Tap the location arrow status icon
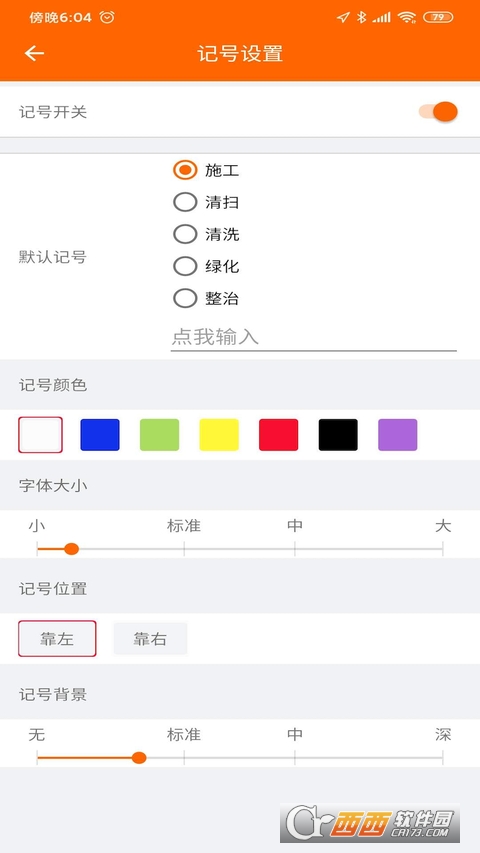Viewport: 480px width, 853px height. [x=342, y=17]
